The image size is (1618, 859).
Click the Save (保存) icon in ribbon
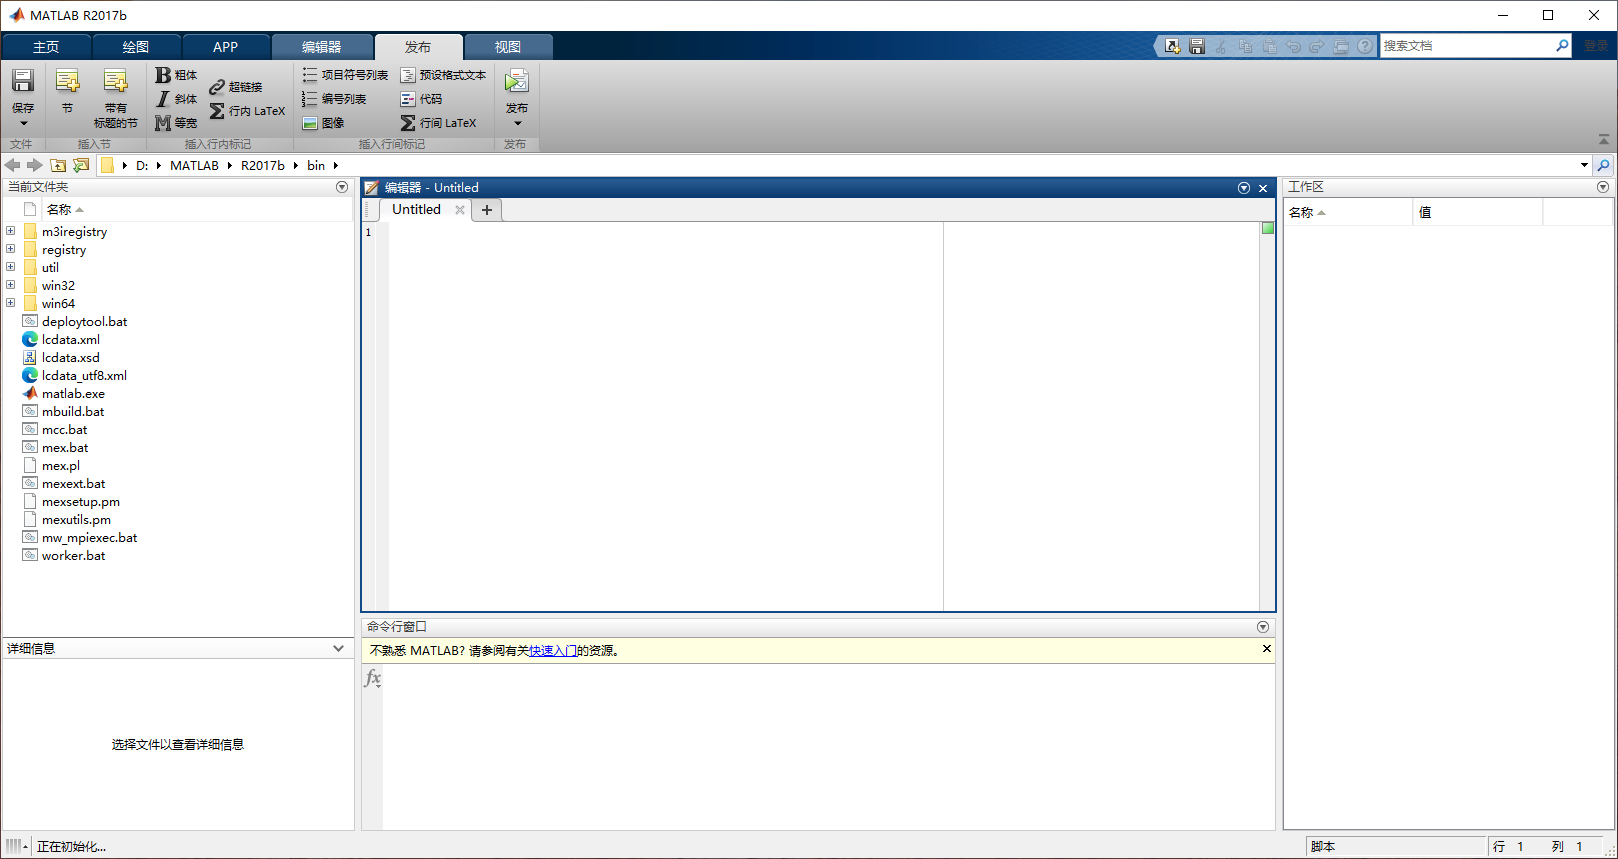coord(23,81)
